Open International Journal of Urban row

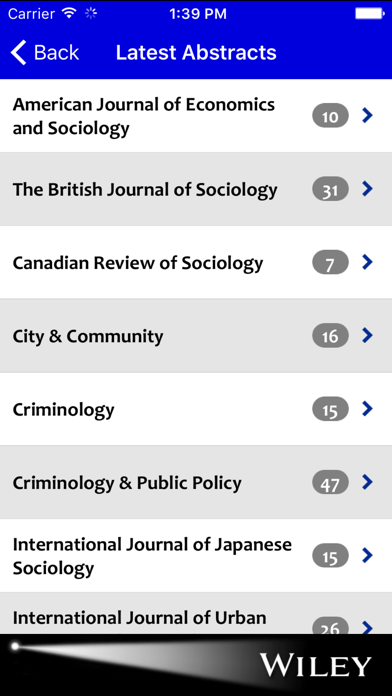pyautogui.click(x=196, y=613)
